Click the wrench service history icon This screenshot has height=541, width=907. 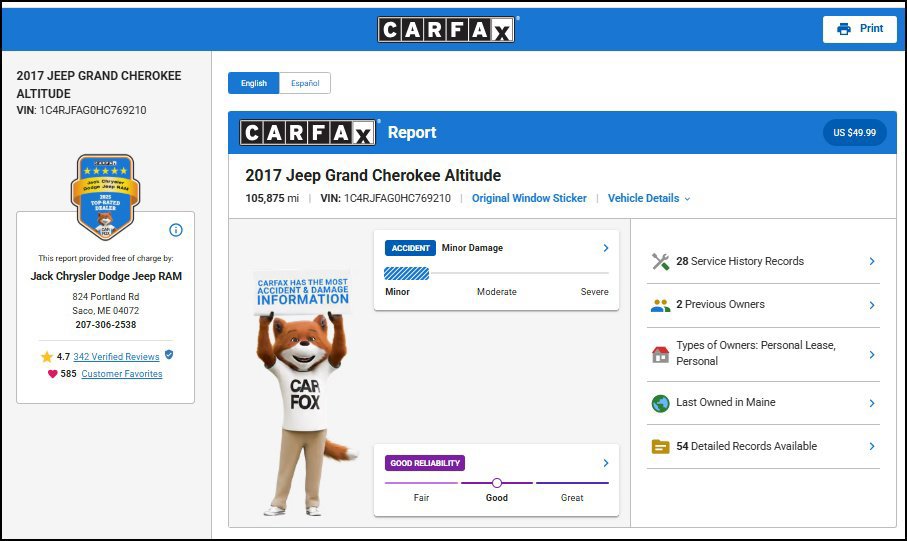pos(660,262)
